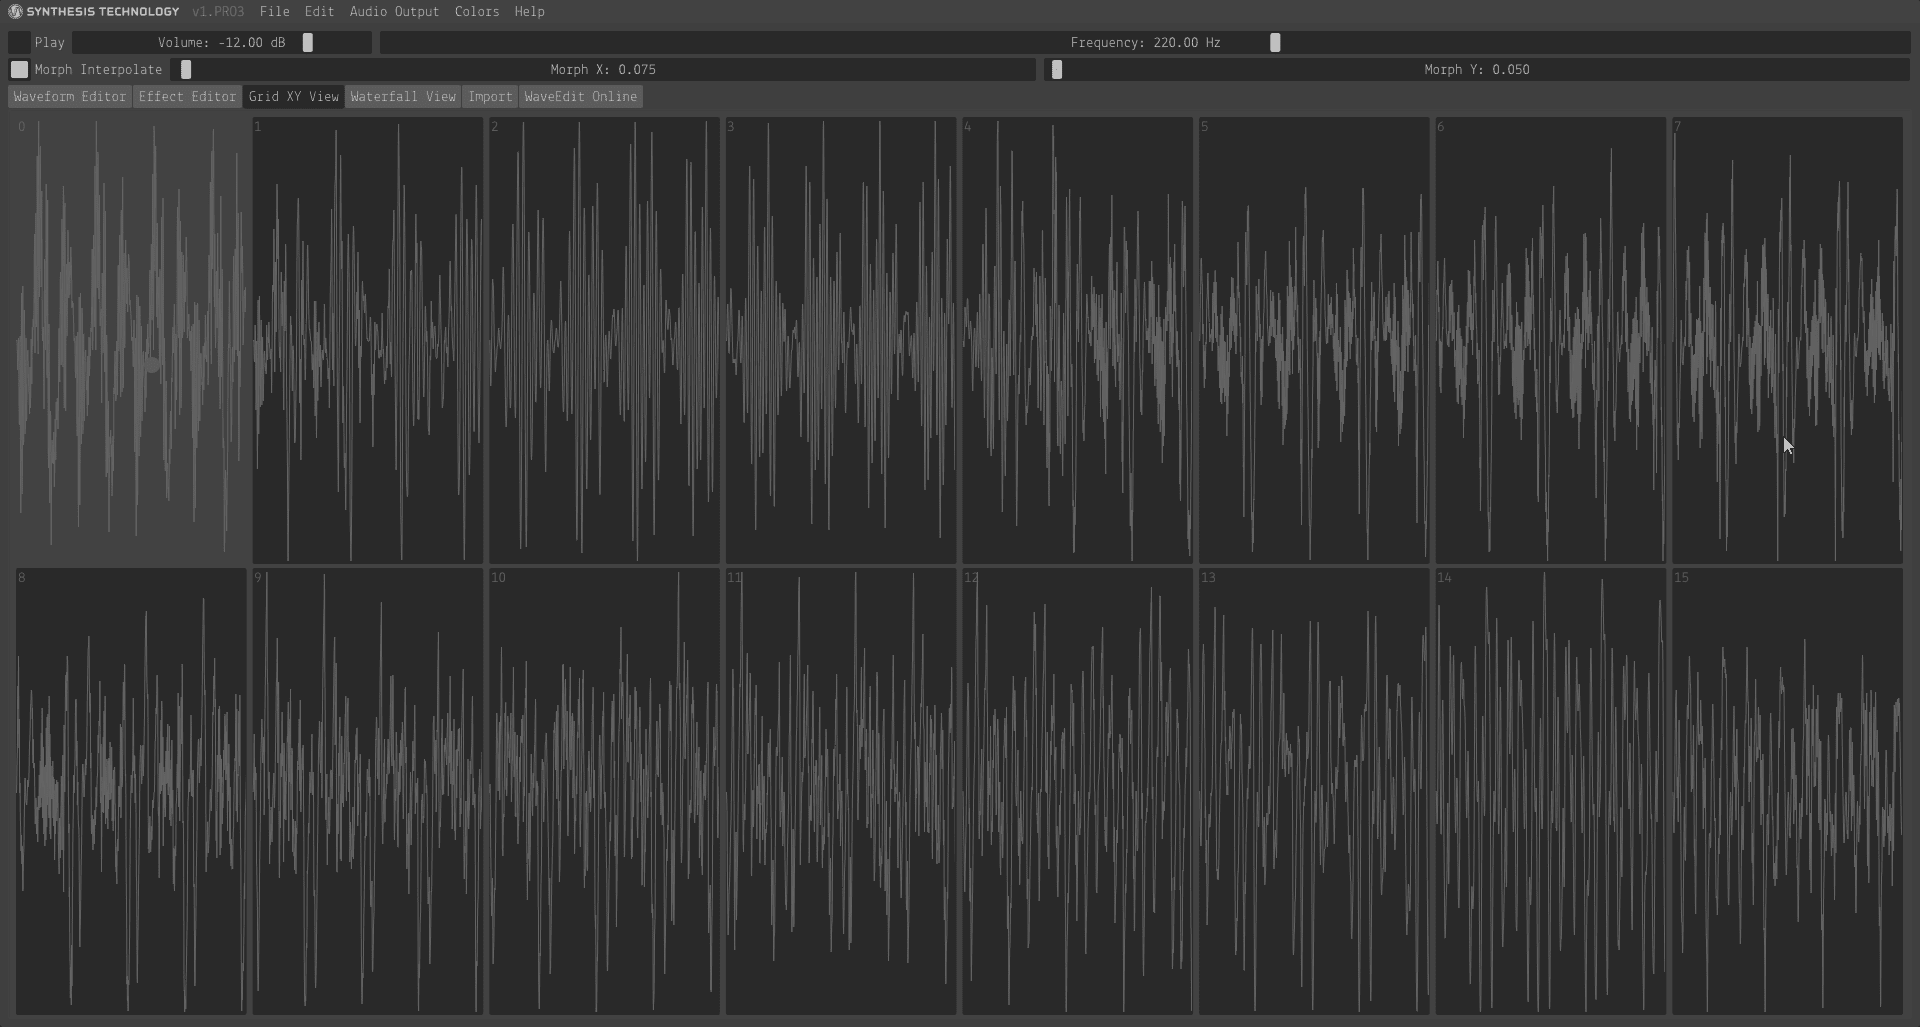This screenshot has height=1027, width=1920.
Task: Enable the Morph Interpolate checkbox
Action: coord(19,70)
